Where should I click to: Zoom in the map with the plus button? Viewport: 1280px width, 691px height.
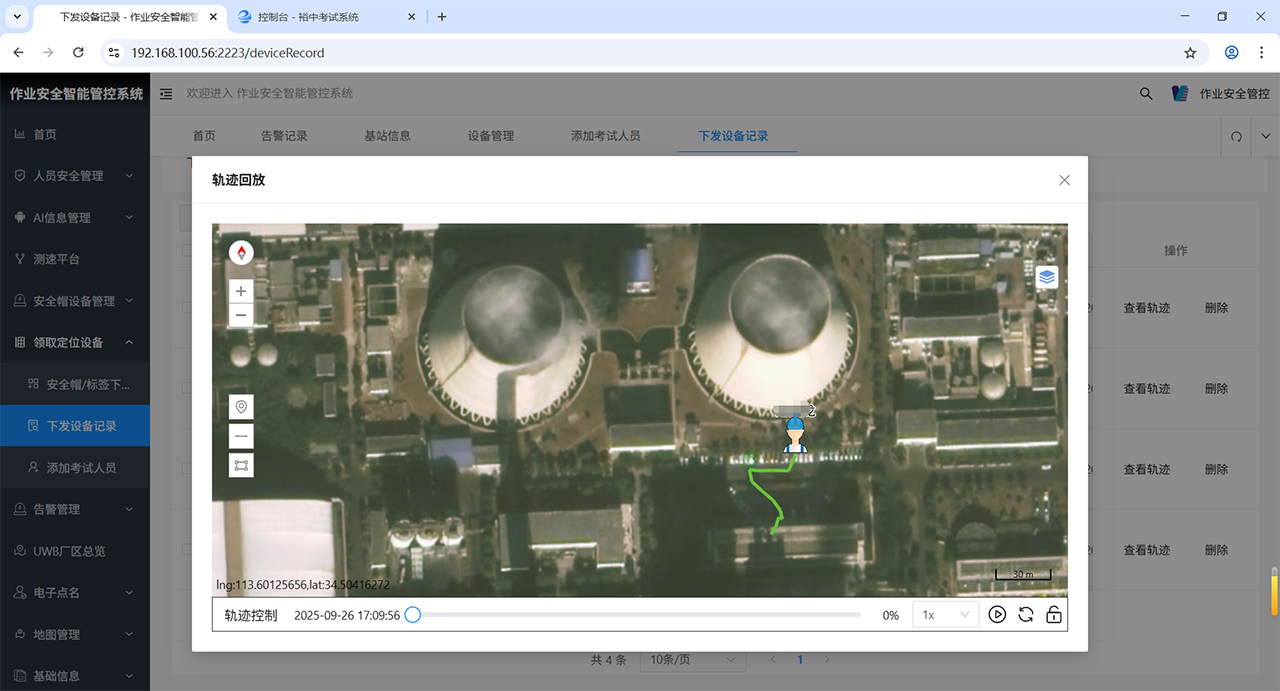241,291
